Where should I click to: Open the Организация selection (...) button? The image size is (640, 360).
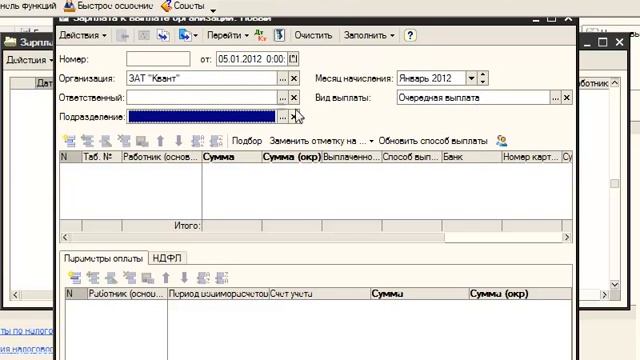pos(282,78)
